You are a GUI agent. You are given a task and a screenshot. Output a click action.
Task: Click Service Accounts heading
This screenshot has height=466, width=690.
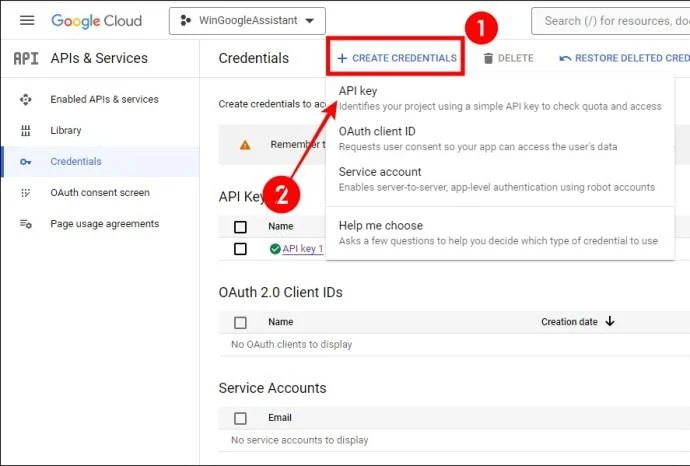pyautogui.click(x=272, y=388)
